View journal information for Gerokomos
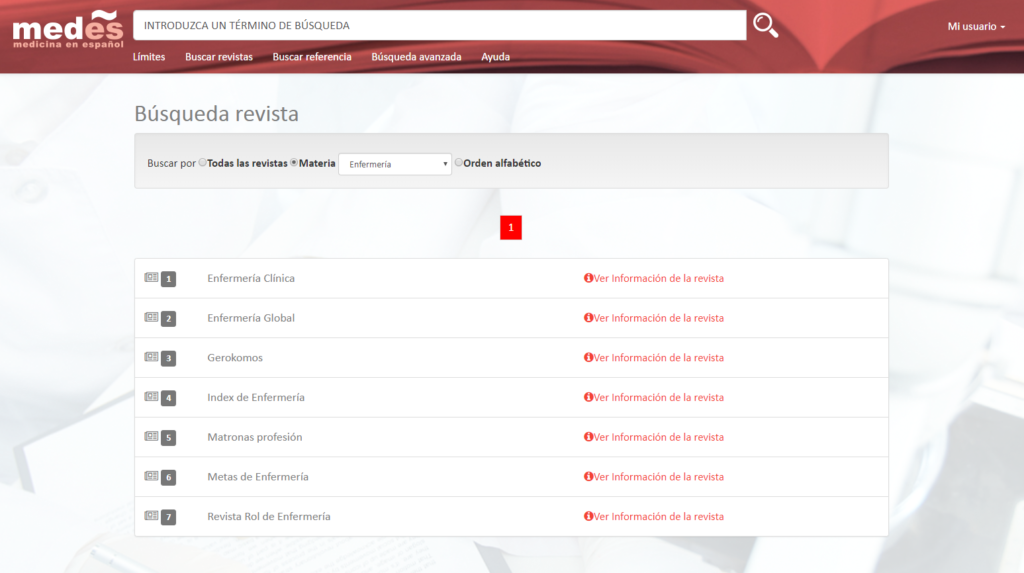The height and width of the screenshot is (573, 1024). coord(658,358)
